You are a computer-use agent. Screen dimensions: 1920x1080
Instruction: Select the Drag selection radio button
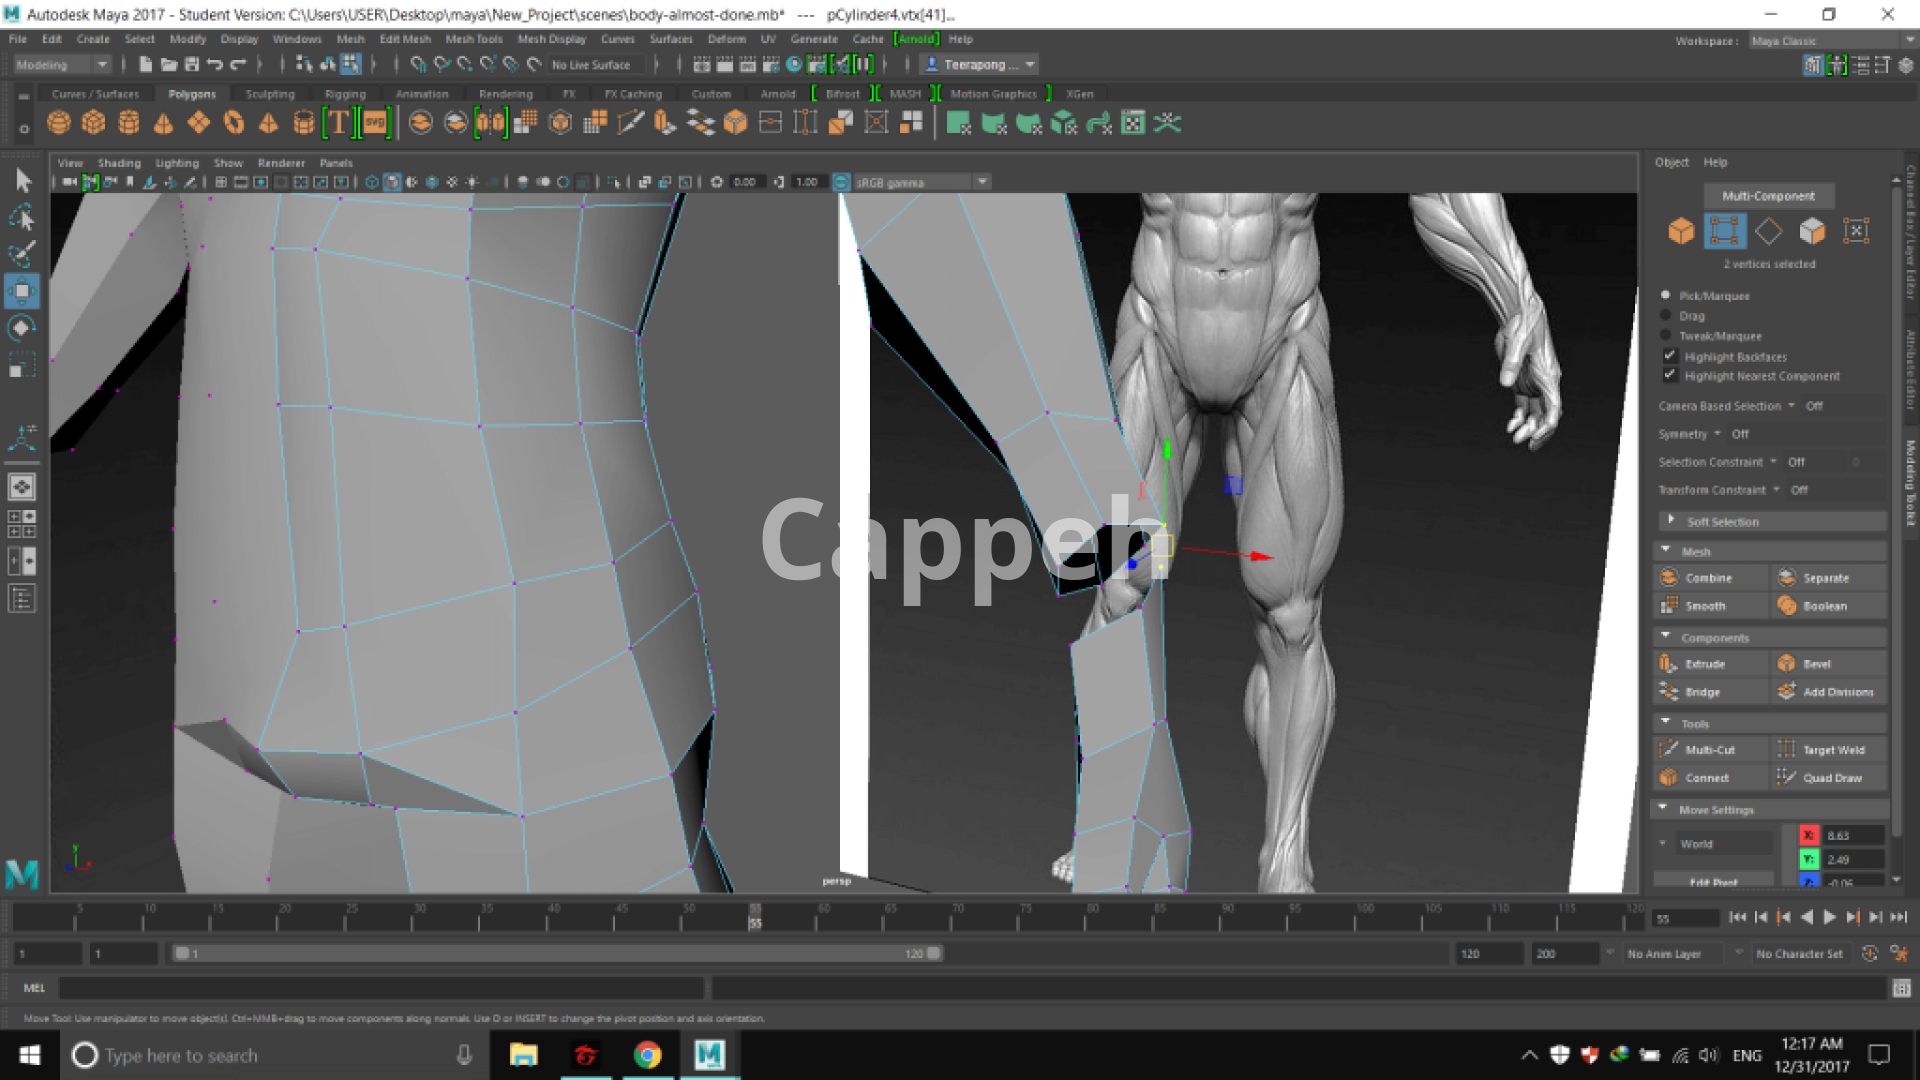click(x=1666, y=315)
